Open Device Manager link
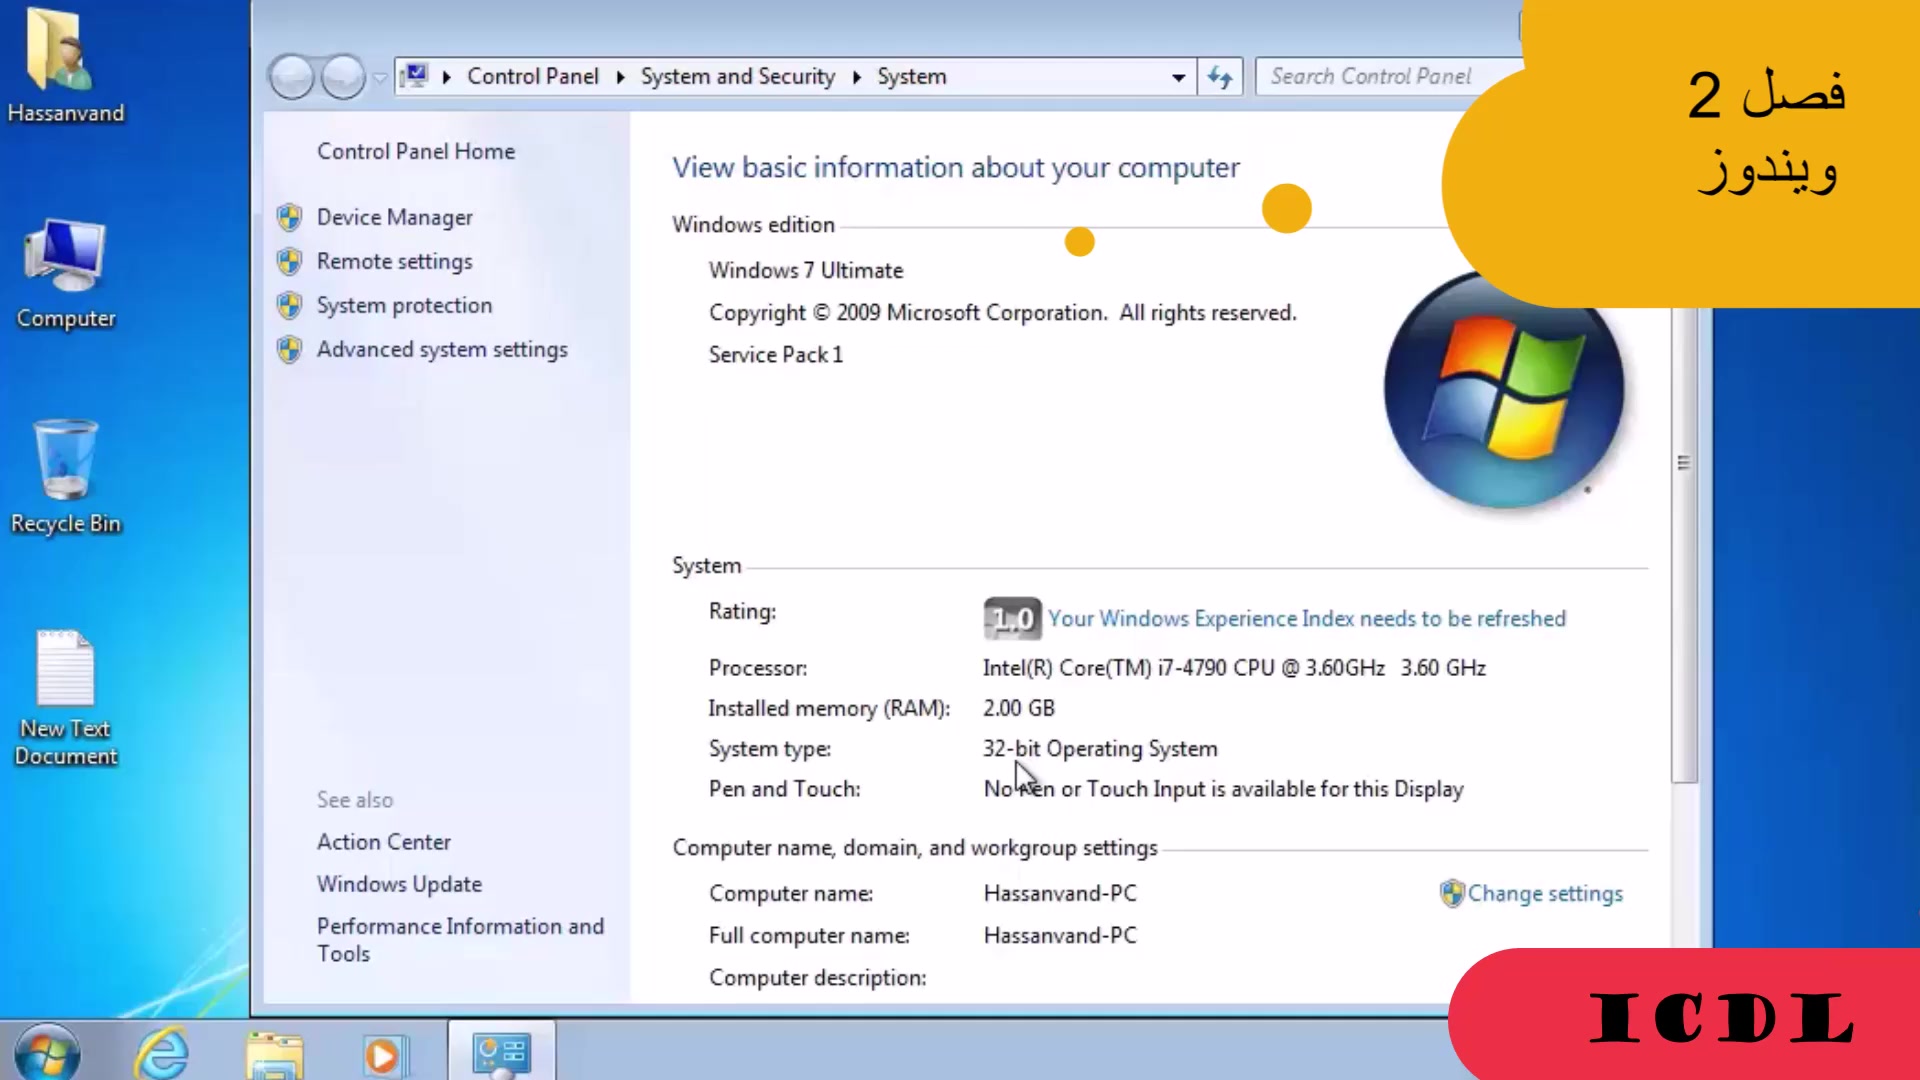Viewport: 1920px width, 1080px height. pos(394,217)
